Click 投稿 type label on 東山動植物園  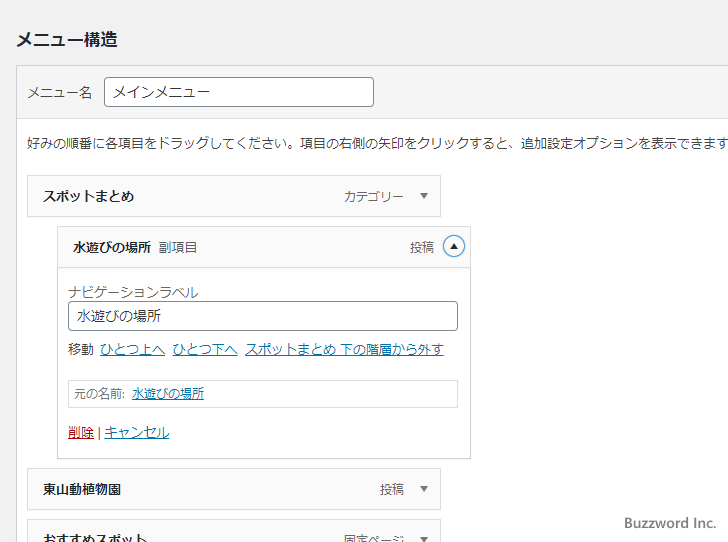click(392, 490)
